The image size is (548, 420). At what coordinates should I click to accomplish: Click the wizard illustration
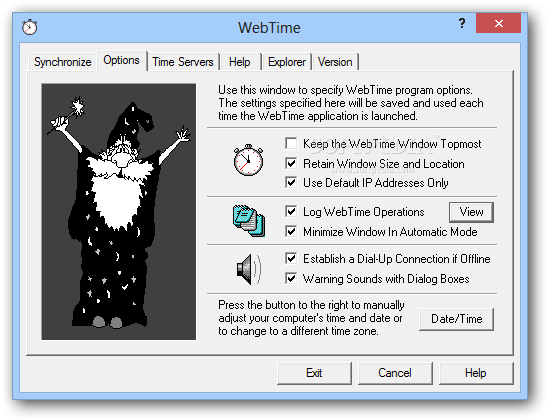[x=118, y=211]
